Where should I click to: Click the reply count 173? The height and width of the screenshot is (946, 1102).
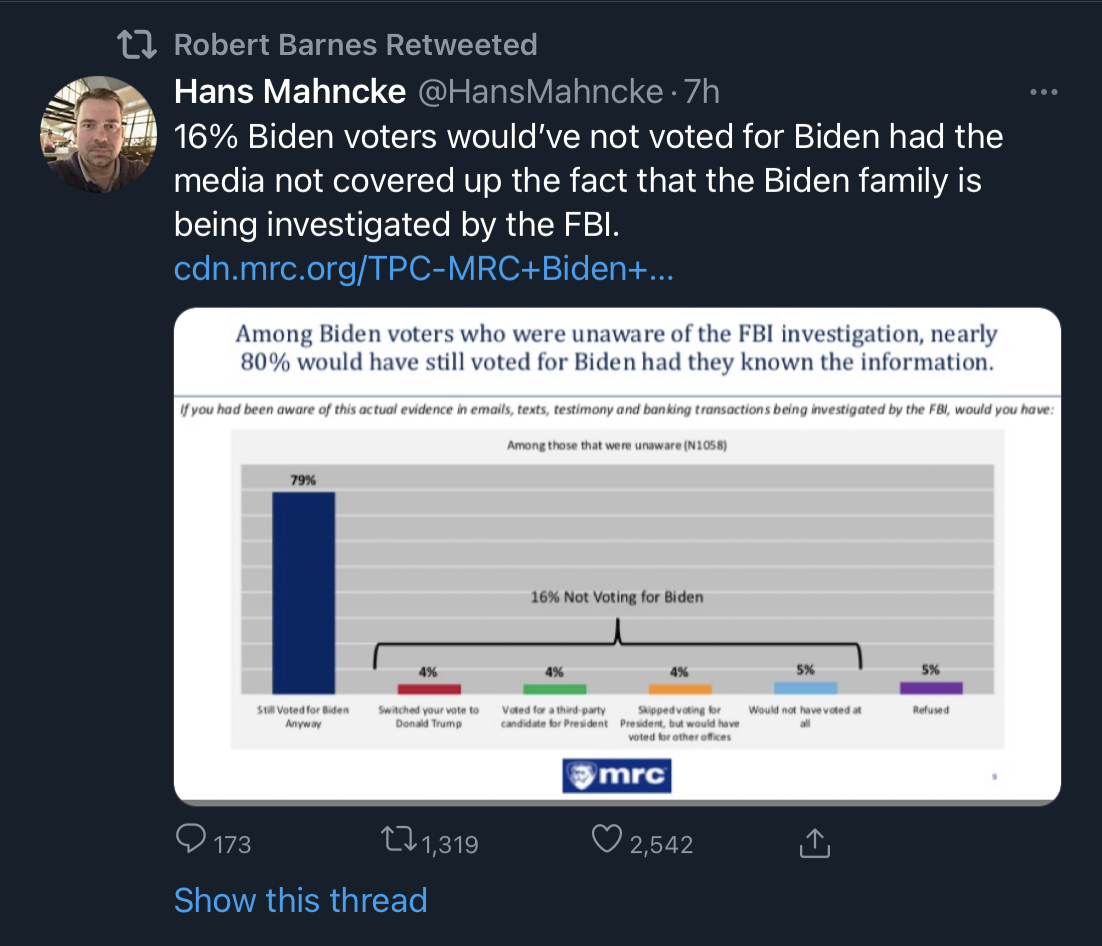(x=232, y=844)
